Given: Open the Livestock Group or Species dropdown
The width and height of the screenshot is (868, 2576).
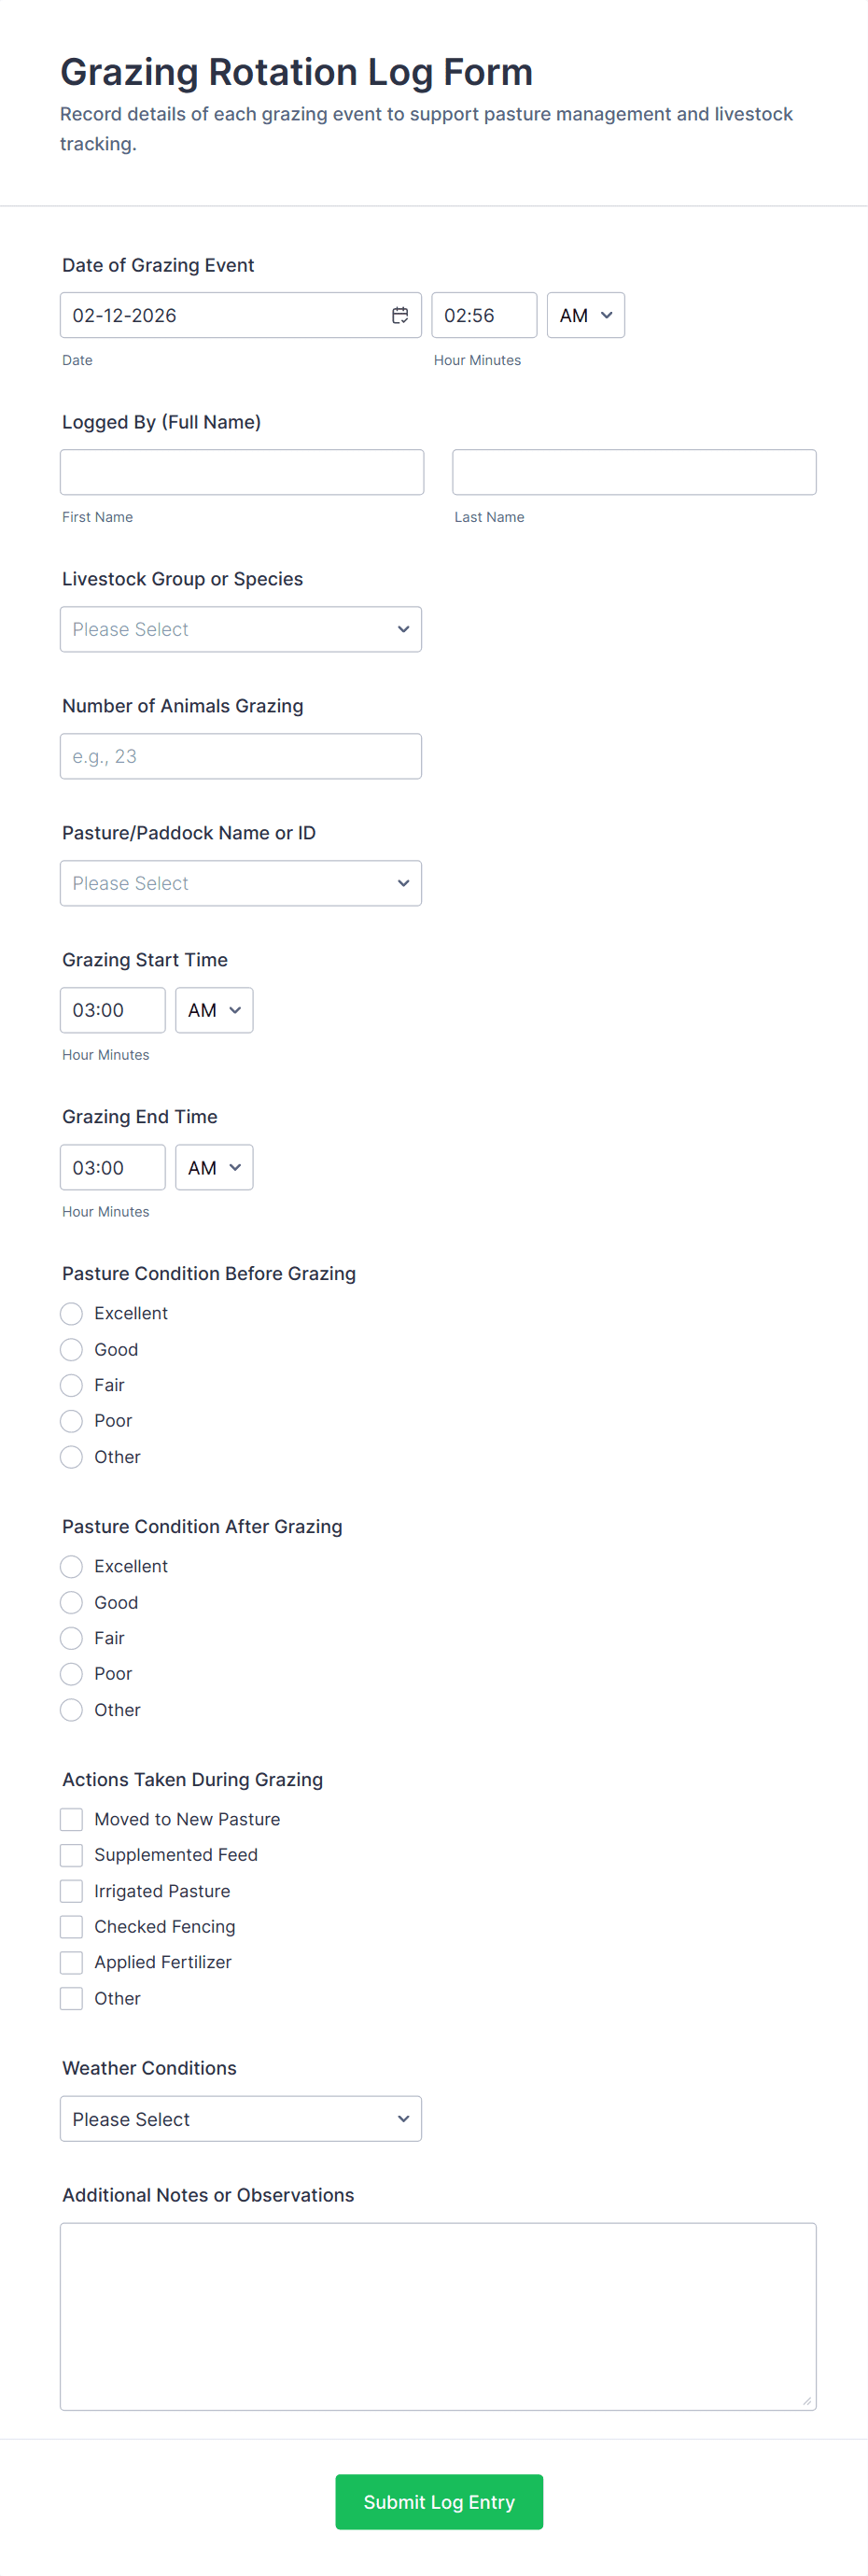Looking at the screenshot, I should [241, 629].
